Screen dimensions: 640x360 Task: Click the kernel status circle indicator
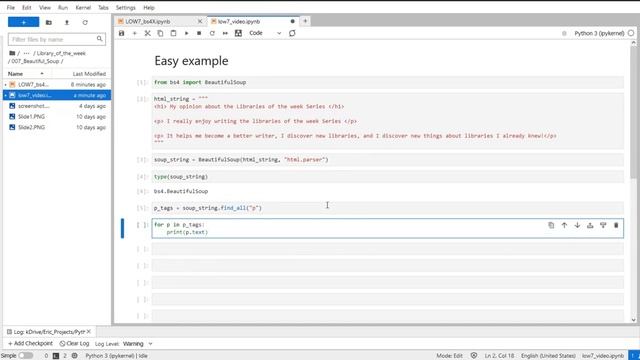tap(631, 33)
